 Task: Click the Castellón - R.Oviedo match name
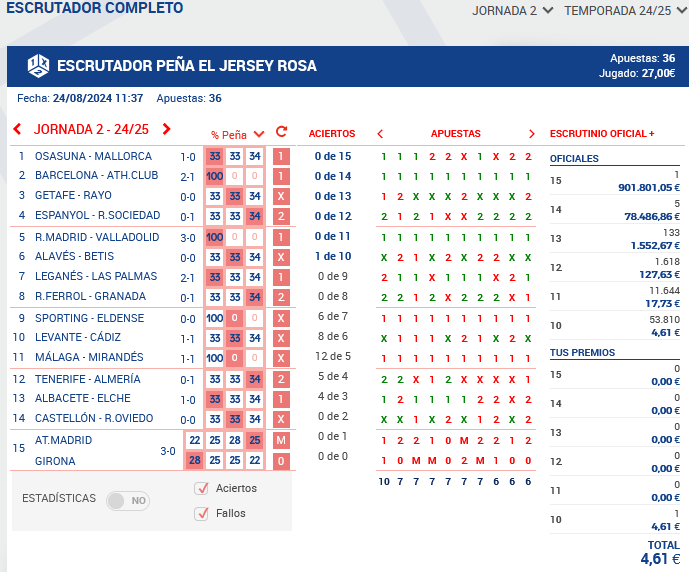tap(94, 418)
